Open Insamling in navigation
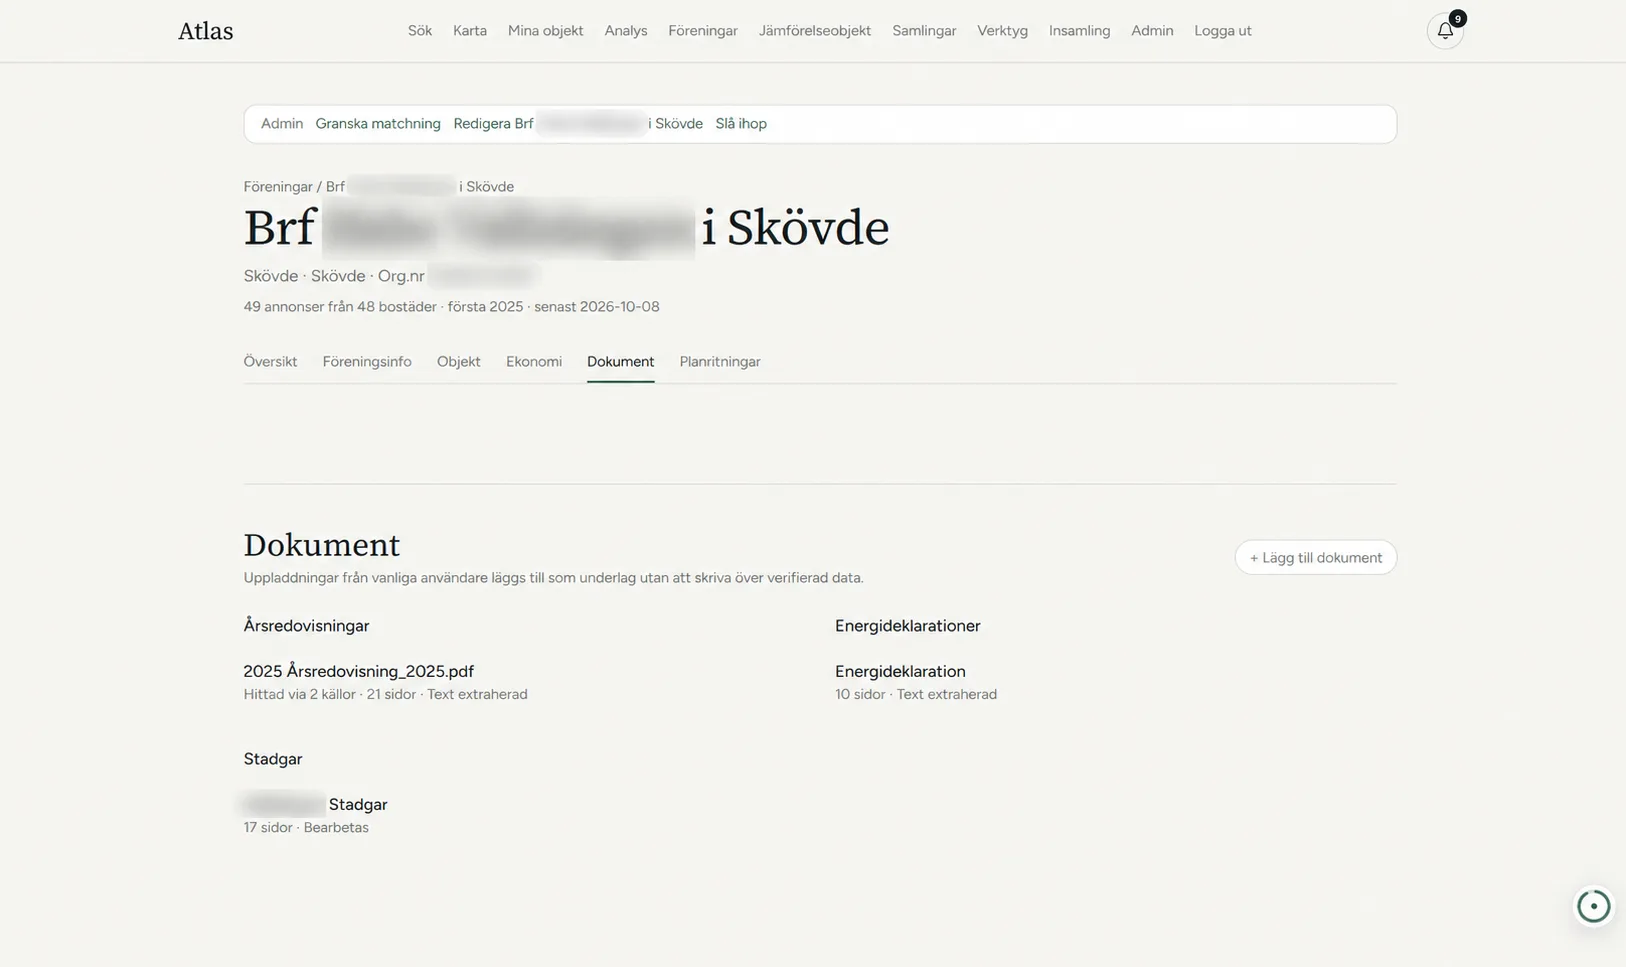The image size is (1626, 967). coord(1080,31)
